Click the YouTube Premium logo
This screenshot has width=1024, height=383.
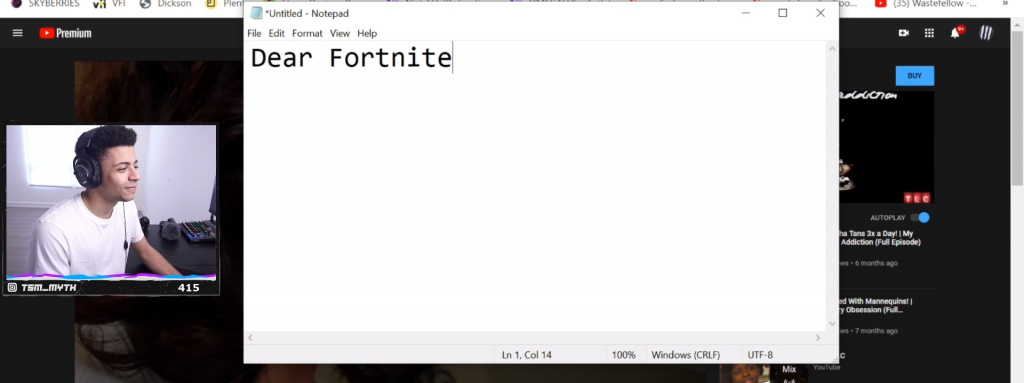pyautogui.click(x=65, y=33)
